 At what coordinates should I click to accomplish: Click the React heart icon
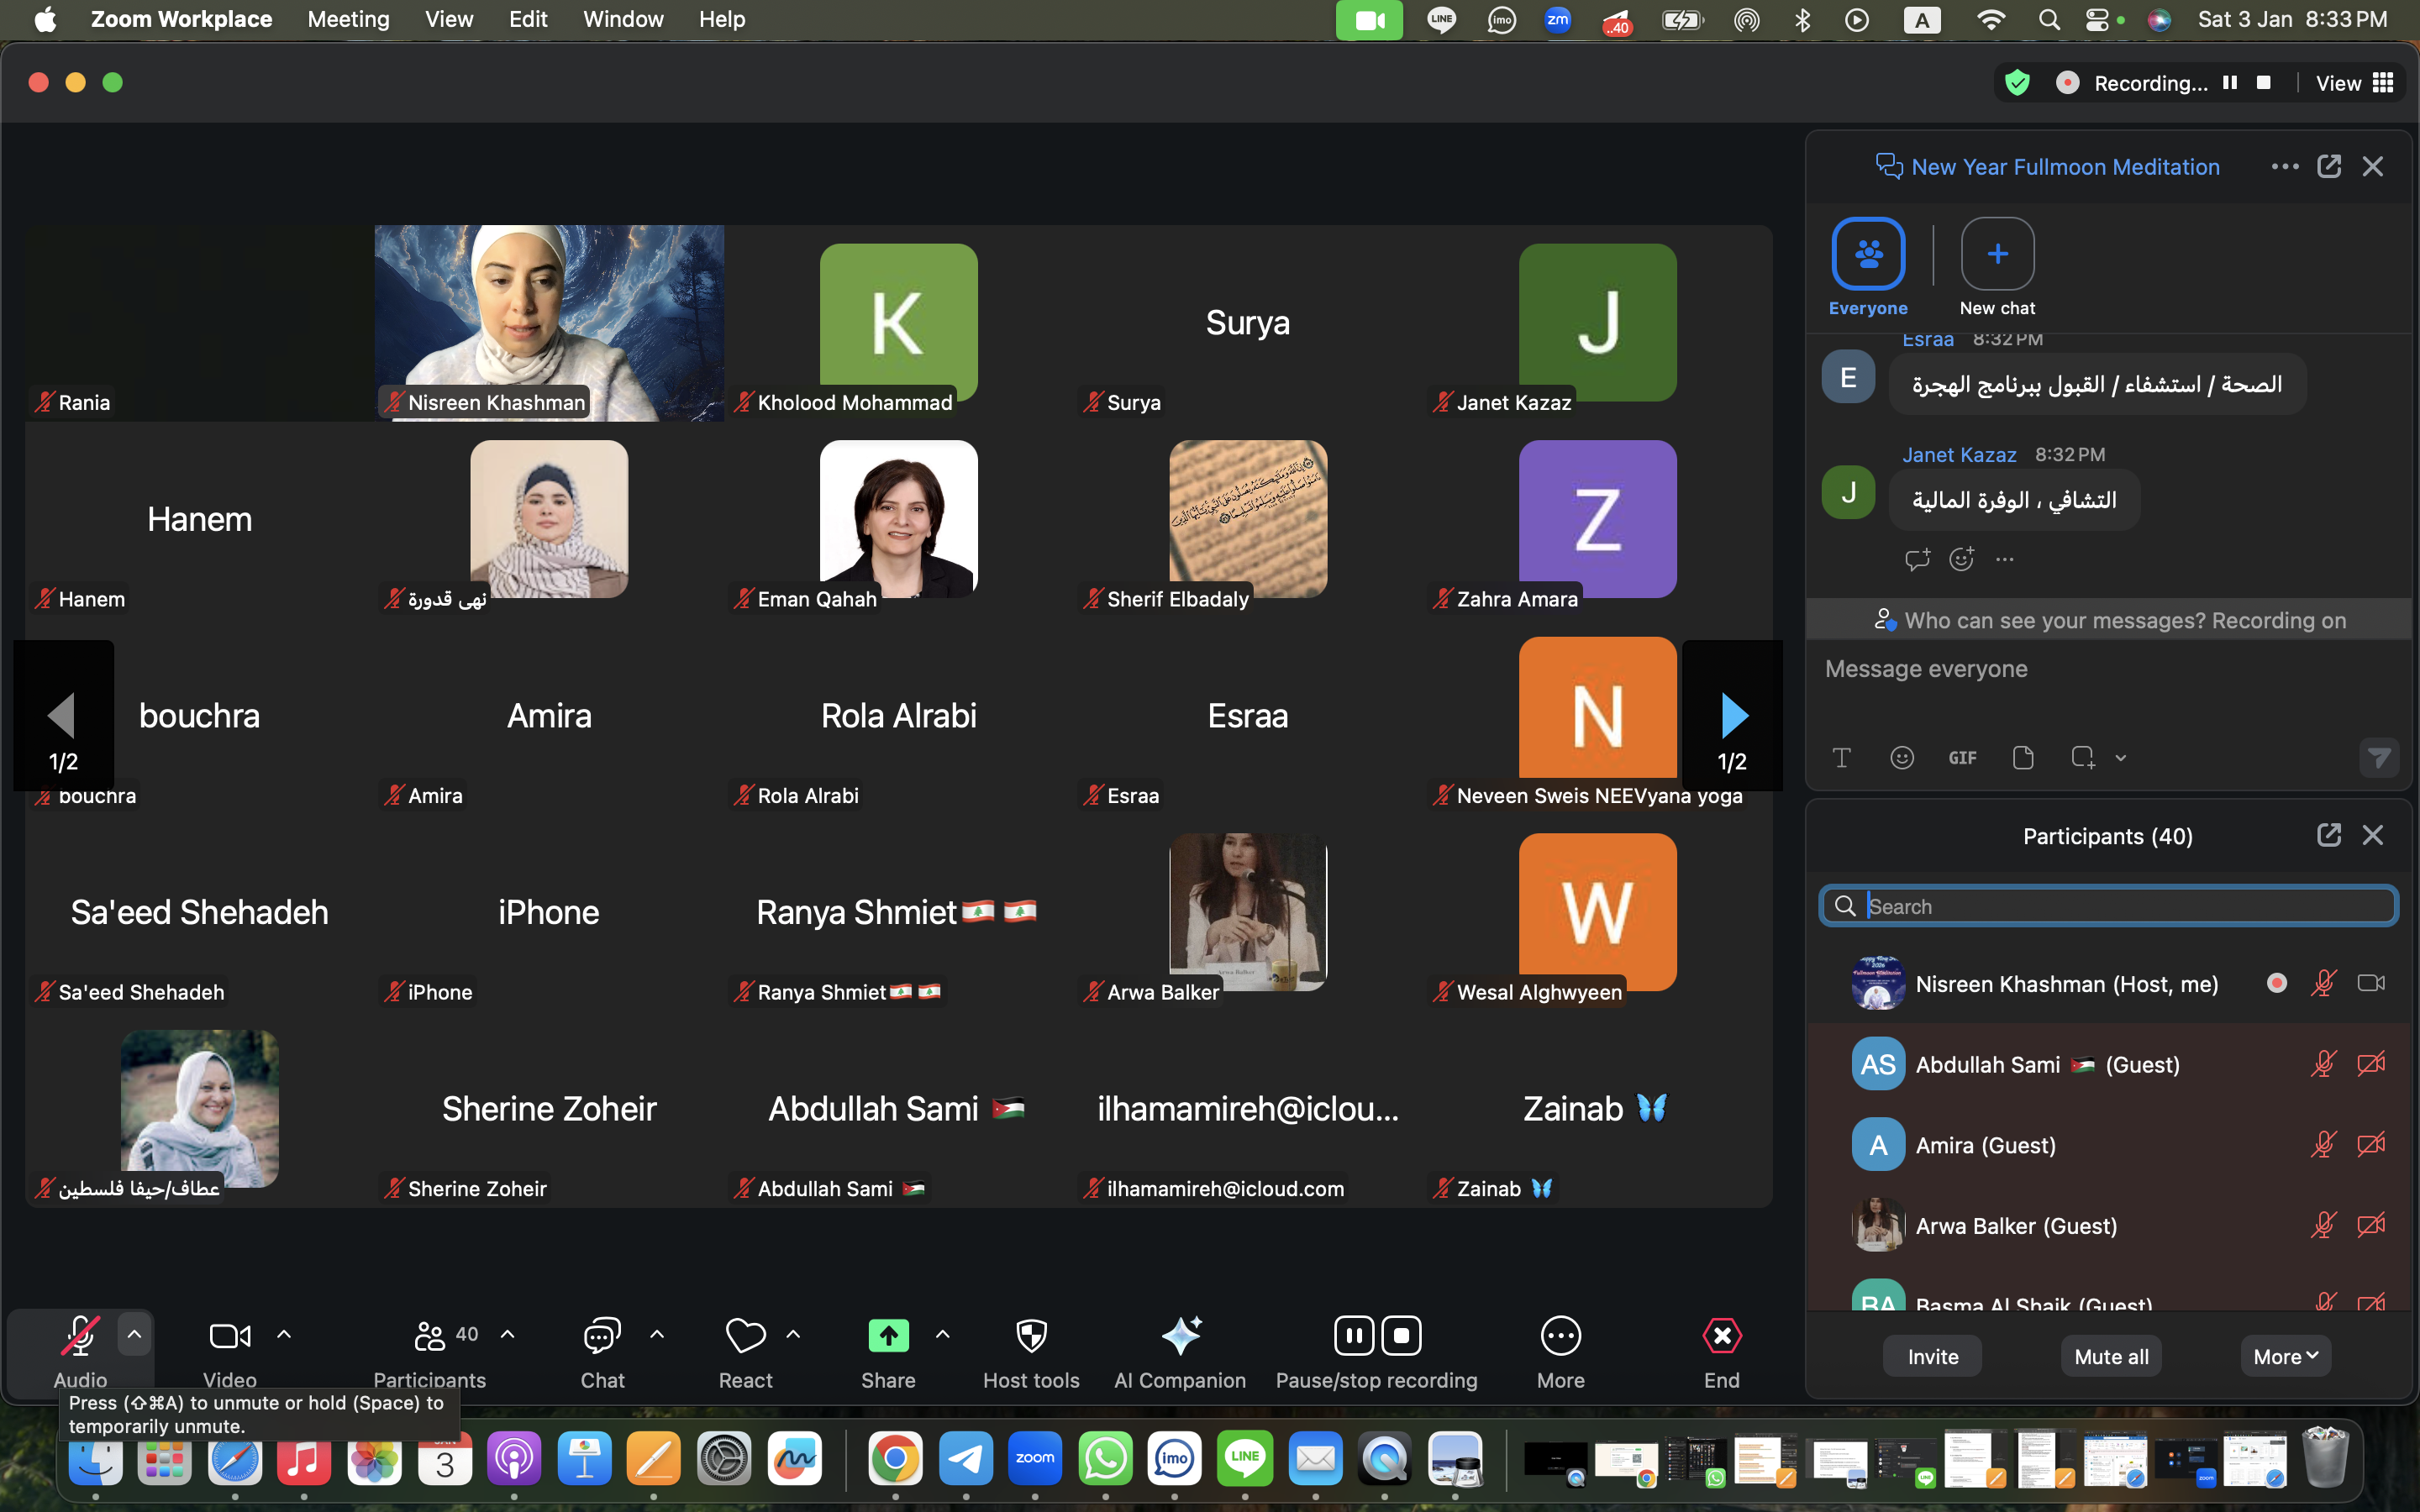745,1336
